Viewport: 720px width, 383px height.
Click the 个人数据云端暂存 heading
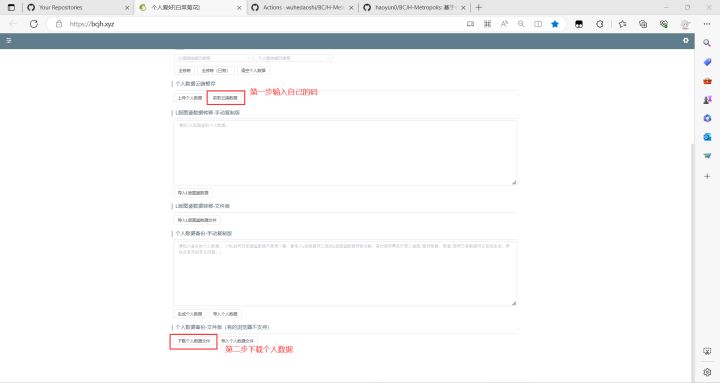pos(195,84)
